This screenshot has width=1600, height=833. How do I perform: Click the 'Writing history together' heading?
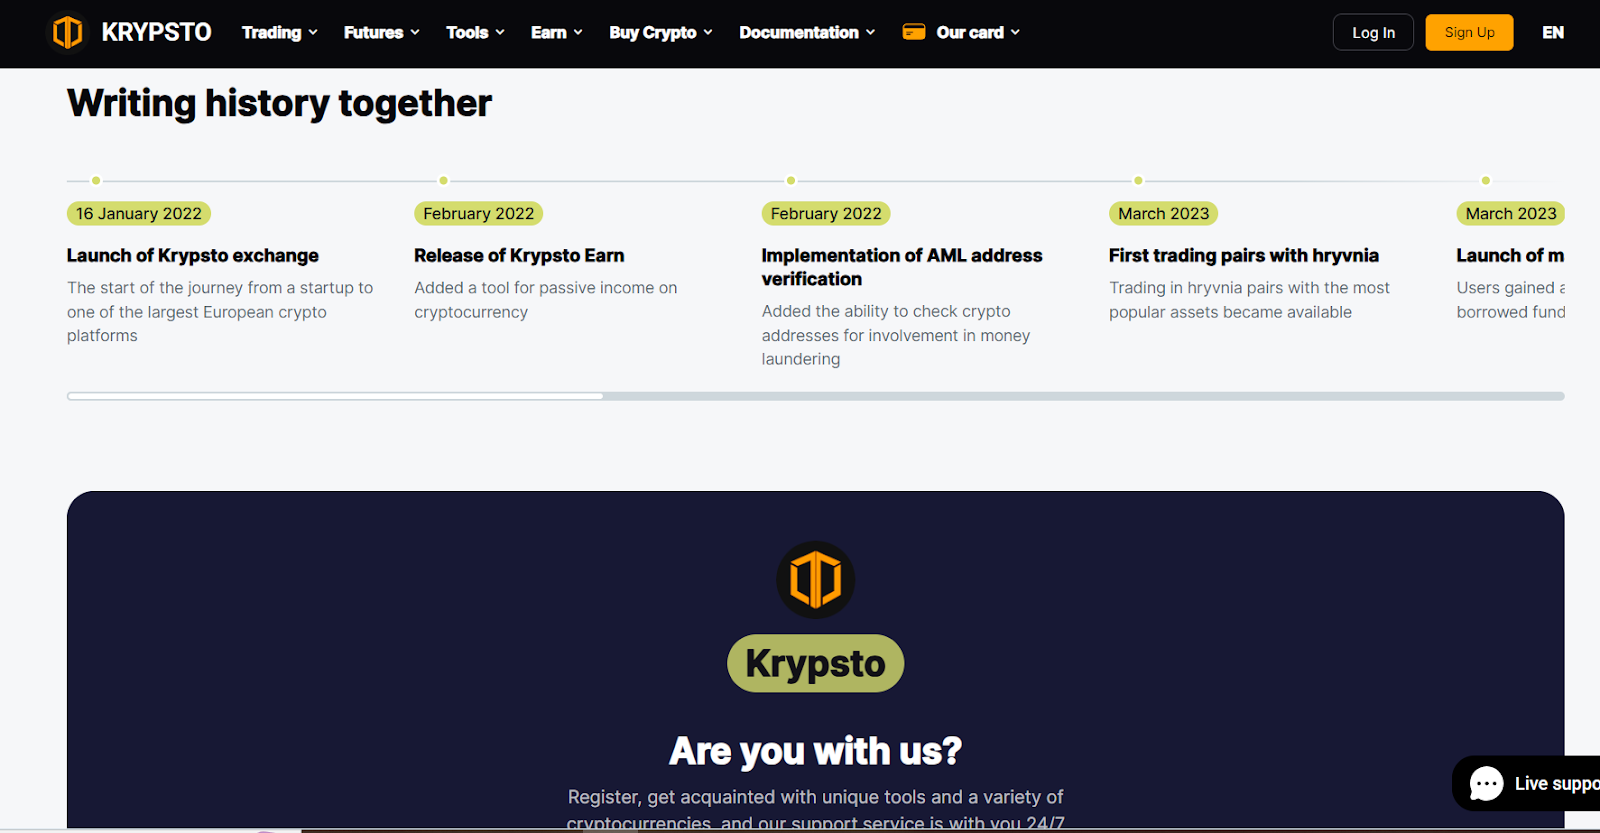tap(279, 103)
